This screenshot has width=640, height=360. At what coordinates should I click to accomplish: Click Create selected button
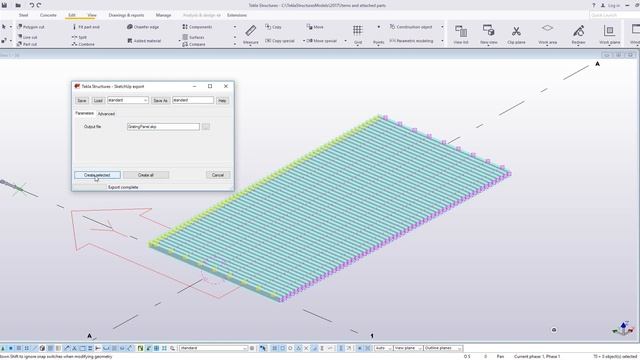(97, 175)
